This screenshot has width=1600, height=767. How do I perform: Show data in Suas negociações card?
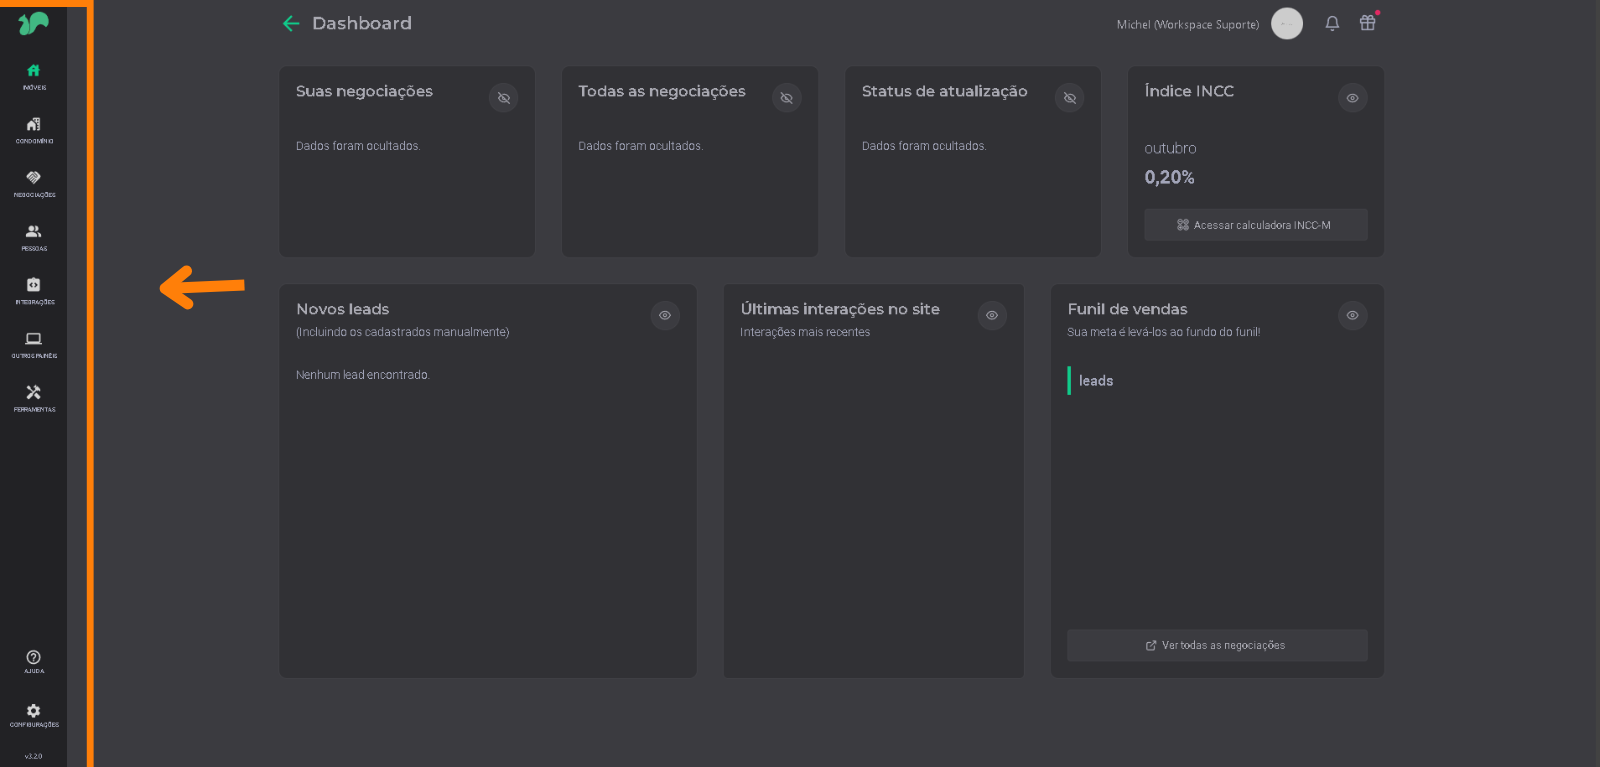point(504,98)
